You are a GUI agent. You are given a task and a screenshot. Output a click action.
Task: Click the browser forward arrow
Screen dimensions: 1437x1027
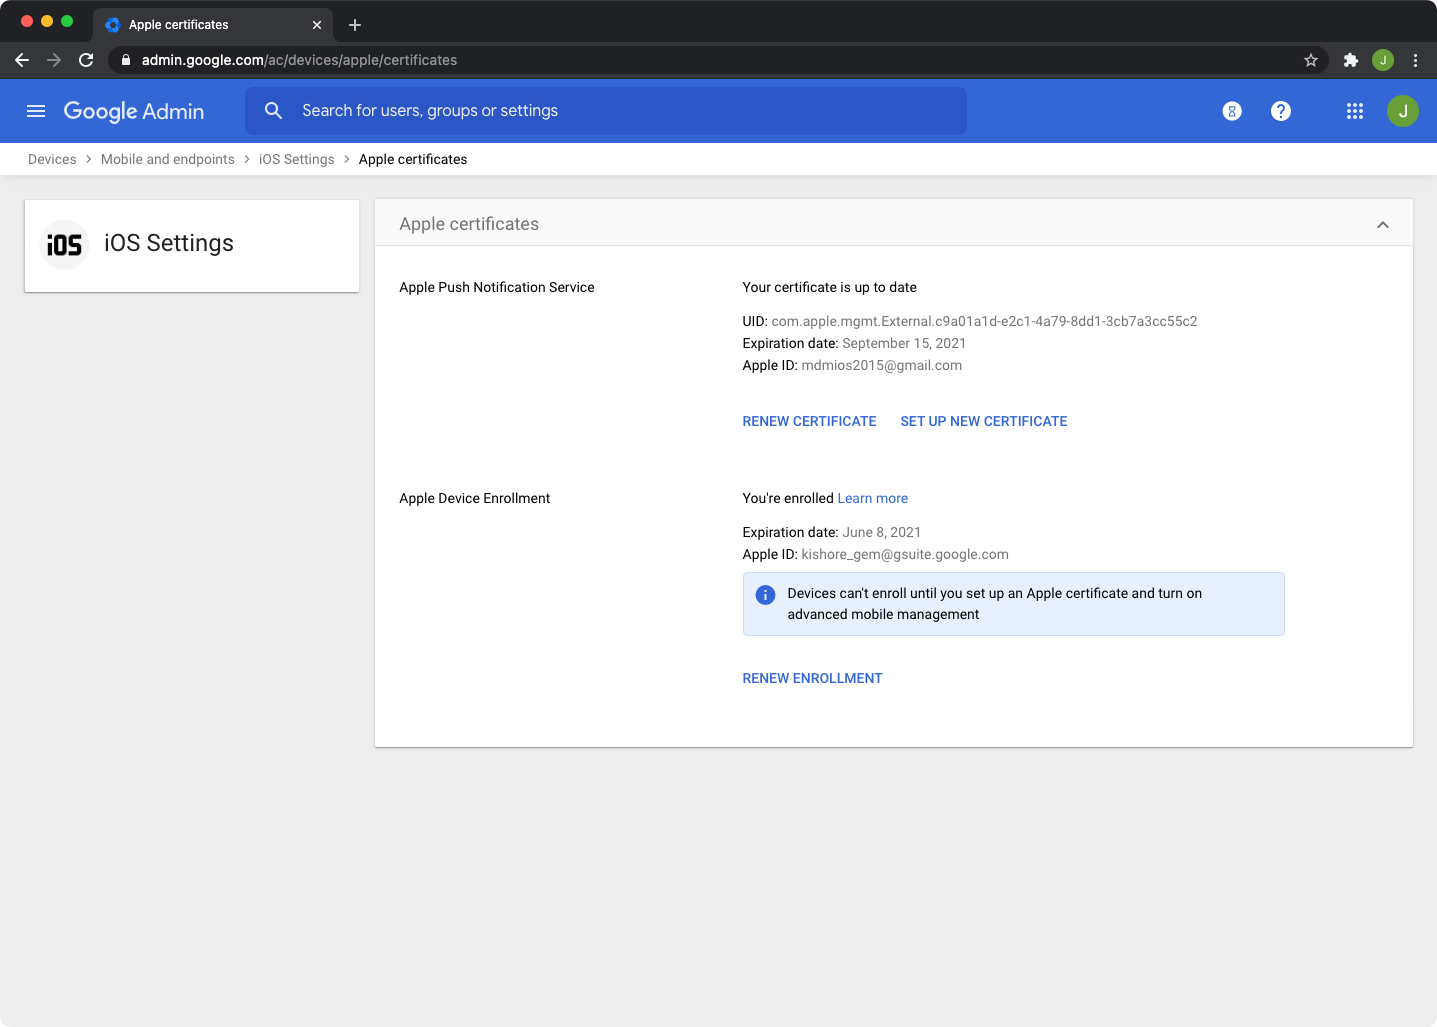point(54,60)
